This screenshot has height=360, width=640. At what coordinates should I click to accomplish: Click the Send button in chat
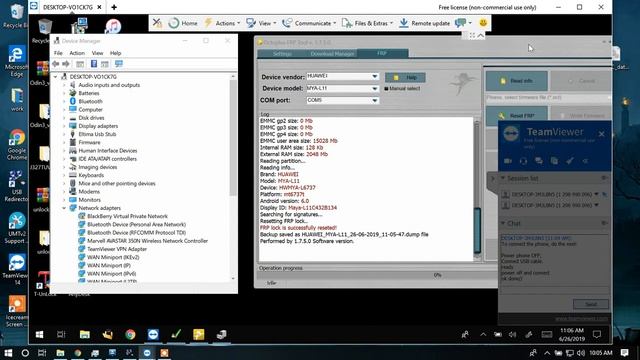point(591,304)
